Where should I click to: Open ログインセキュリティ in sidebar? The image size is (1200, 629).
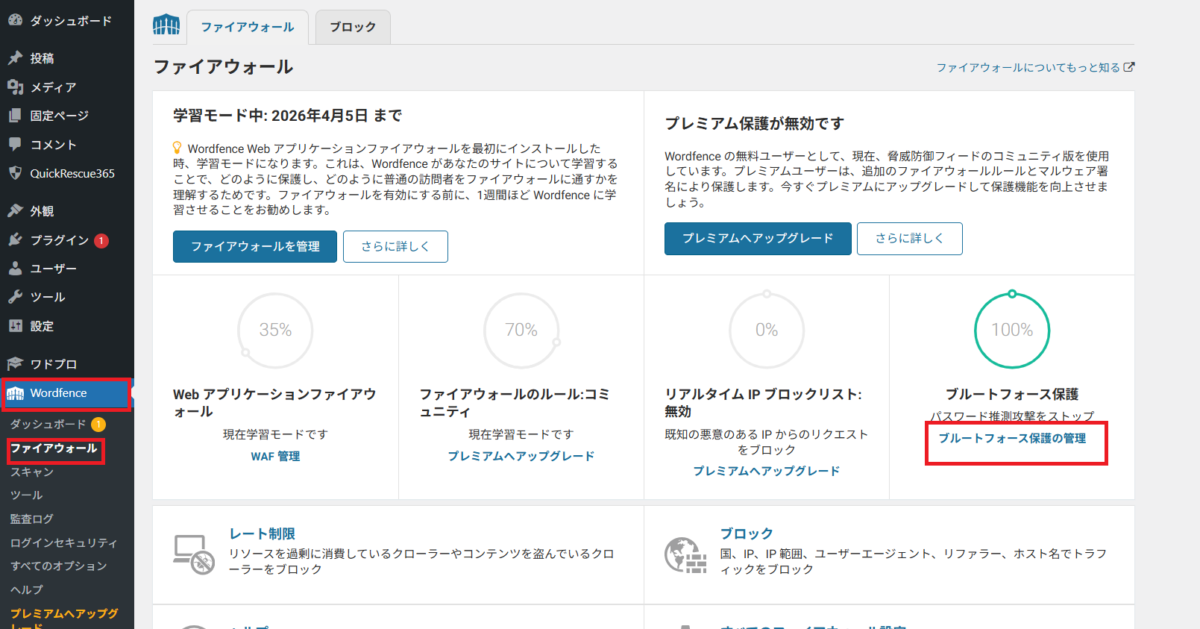click(x=63, y=543)
